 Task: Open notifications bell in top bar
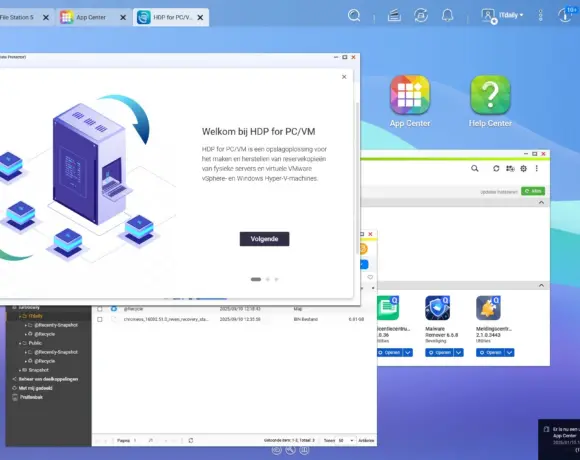tap(448, 16)
